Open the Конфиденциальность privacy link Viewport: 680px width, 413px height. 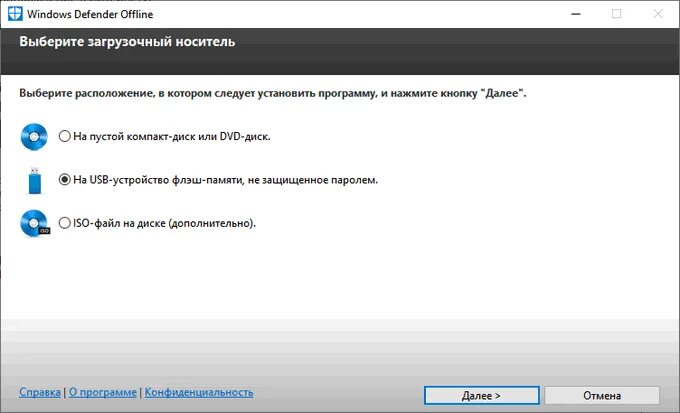199,392
